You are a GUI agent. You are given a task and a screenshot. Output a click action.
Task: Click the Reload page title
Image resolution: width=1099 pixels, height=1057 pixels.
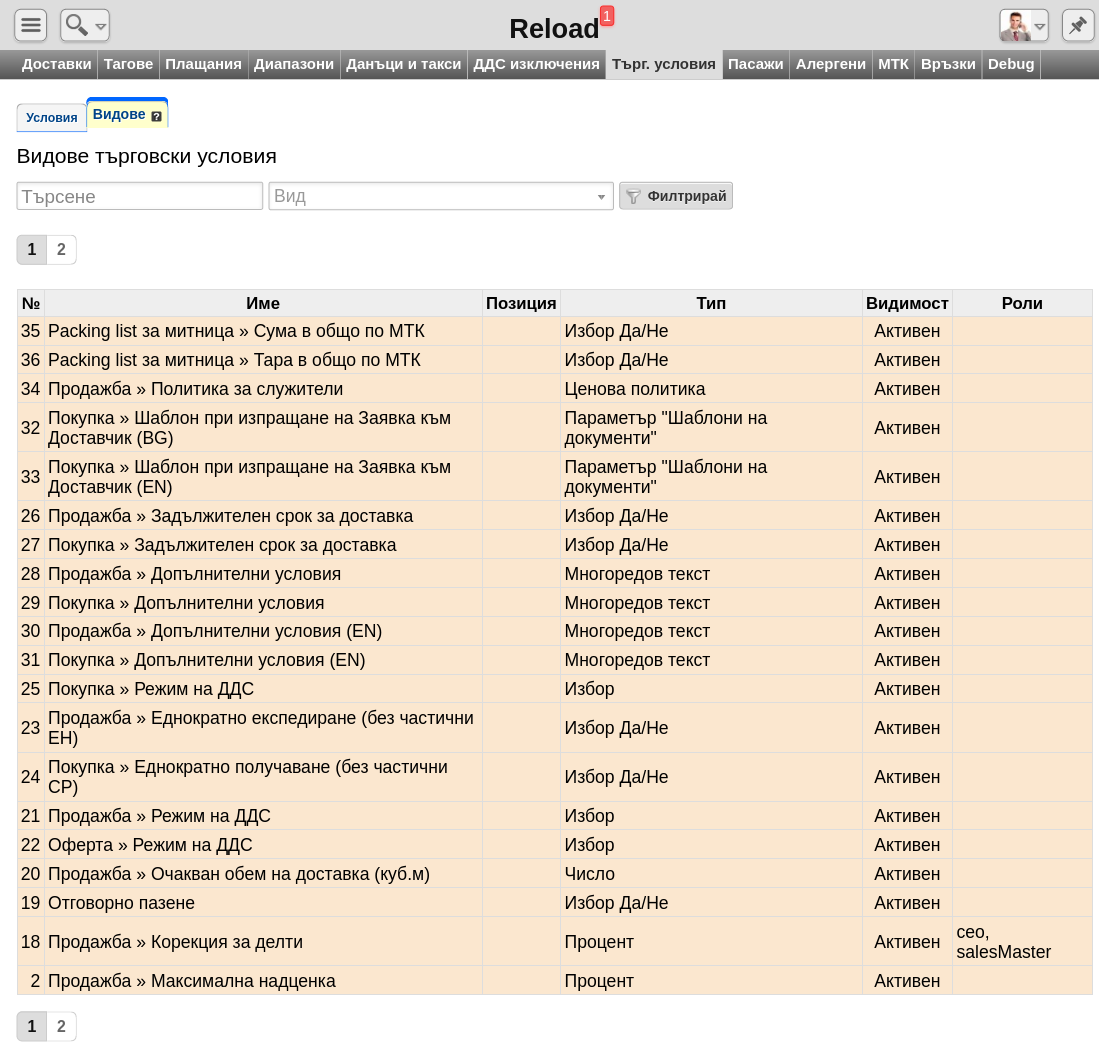(x=554, y=29)
